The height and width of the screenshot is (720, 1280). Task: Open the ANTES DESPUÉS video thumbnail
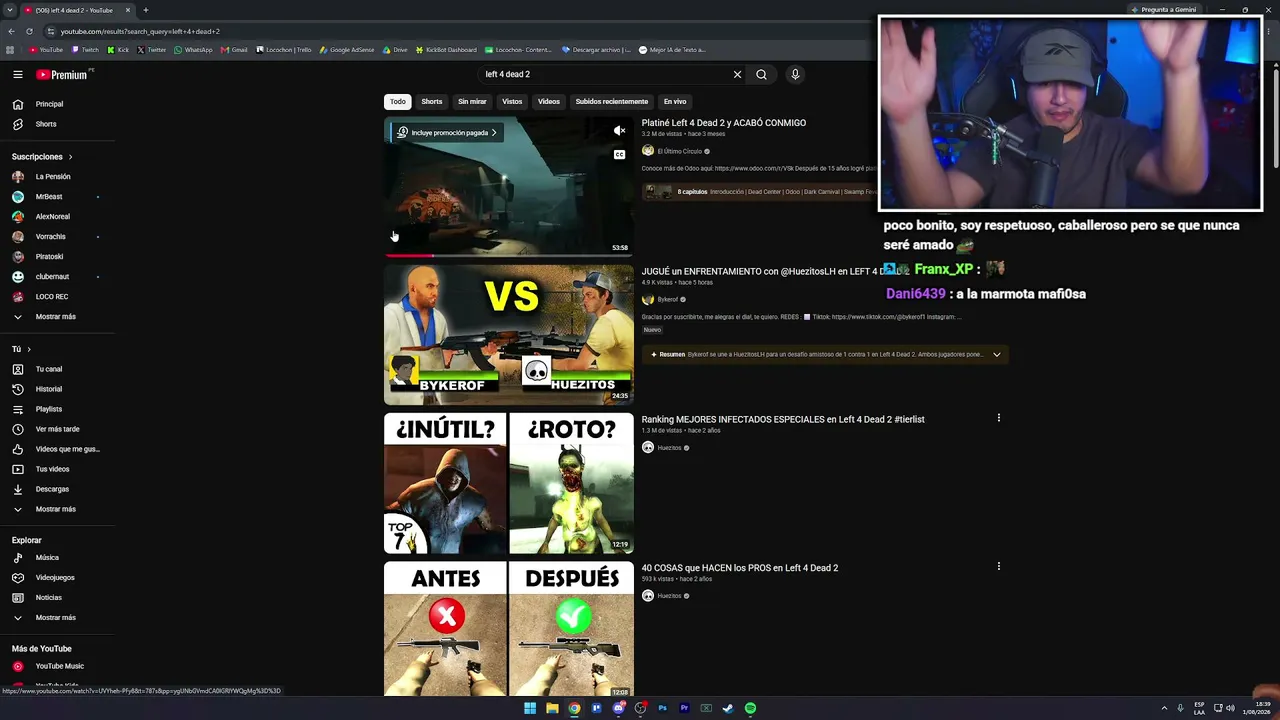[509, 629]
